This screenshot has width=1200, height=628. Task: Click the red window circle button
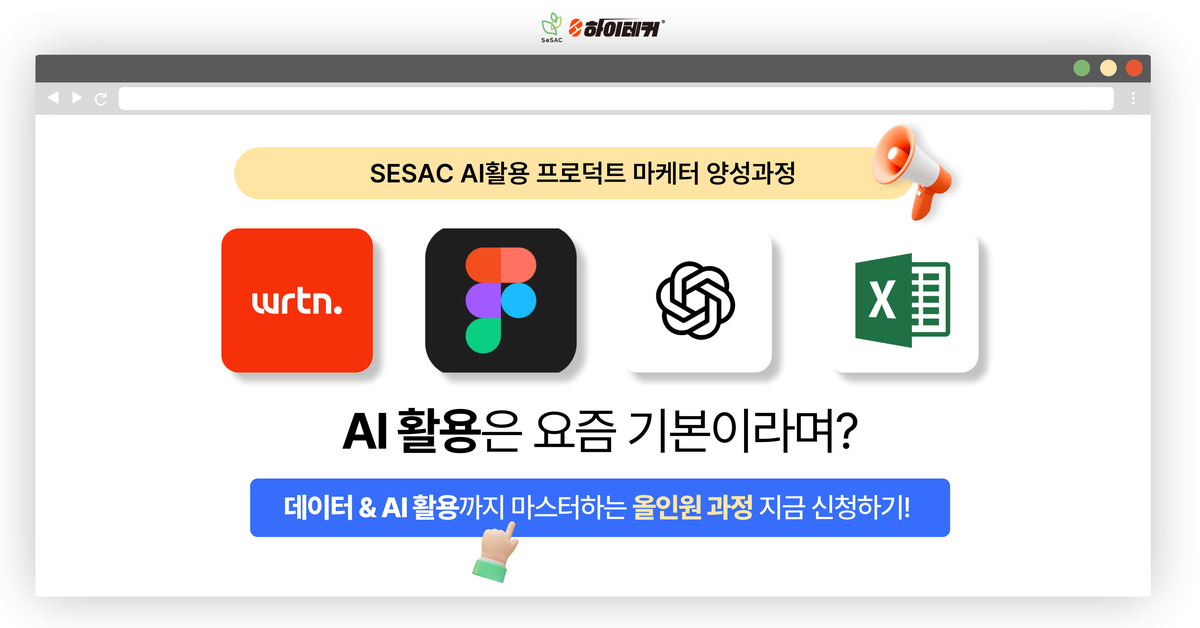(x=1134, y=68)
